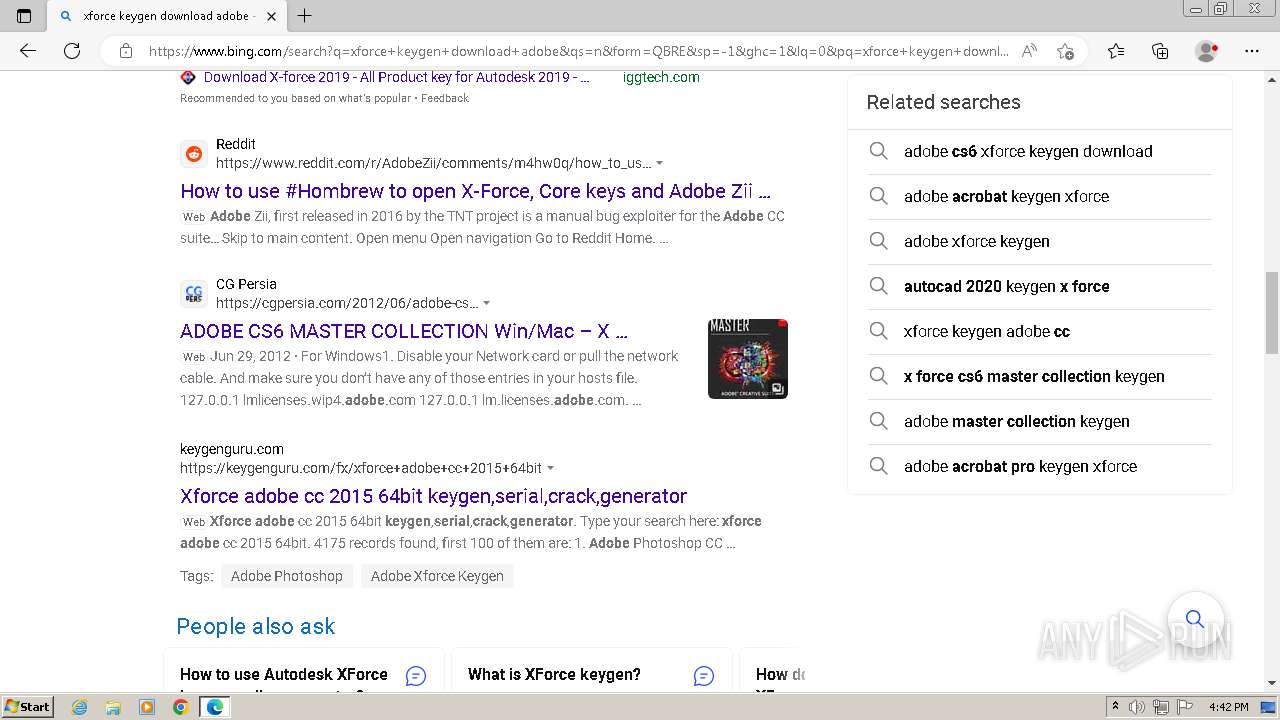This screenshot has width=1280, height=720.
Task: Open the browser profile avatar
Action: [x=1206, y=51]
